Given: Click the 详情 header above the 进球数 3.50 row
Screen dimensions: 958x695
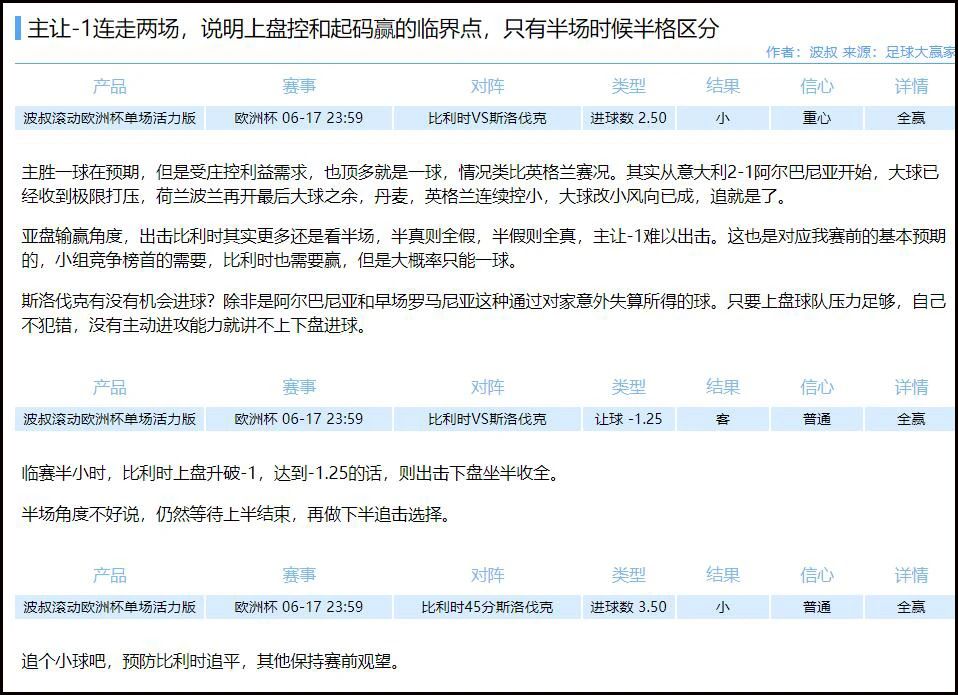Looking at the screenshot, I should [x=911, y=575].
